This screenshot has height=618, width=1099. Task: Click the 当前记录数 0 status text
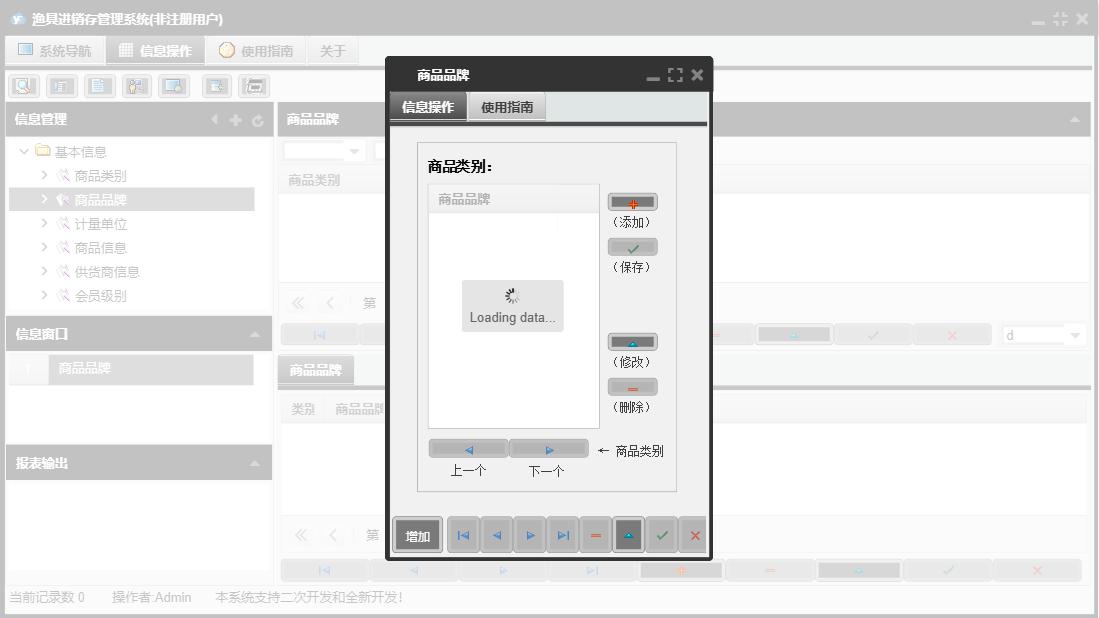click(x=47, y=598)
